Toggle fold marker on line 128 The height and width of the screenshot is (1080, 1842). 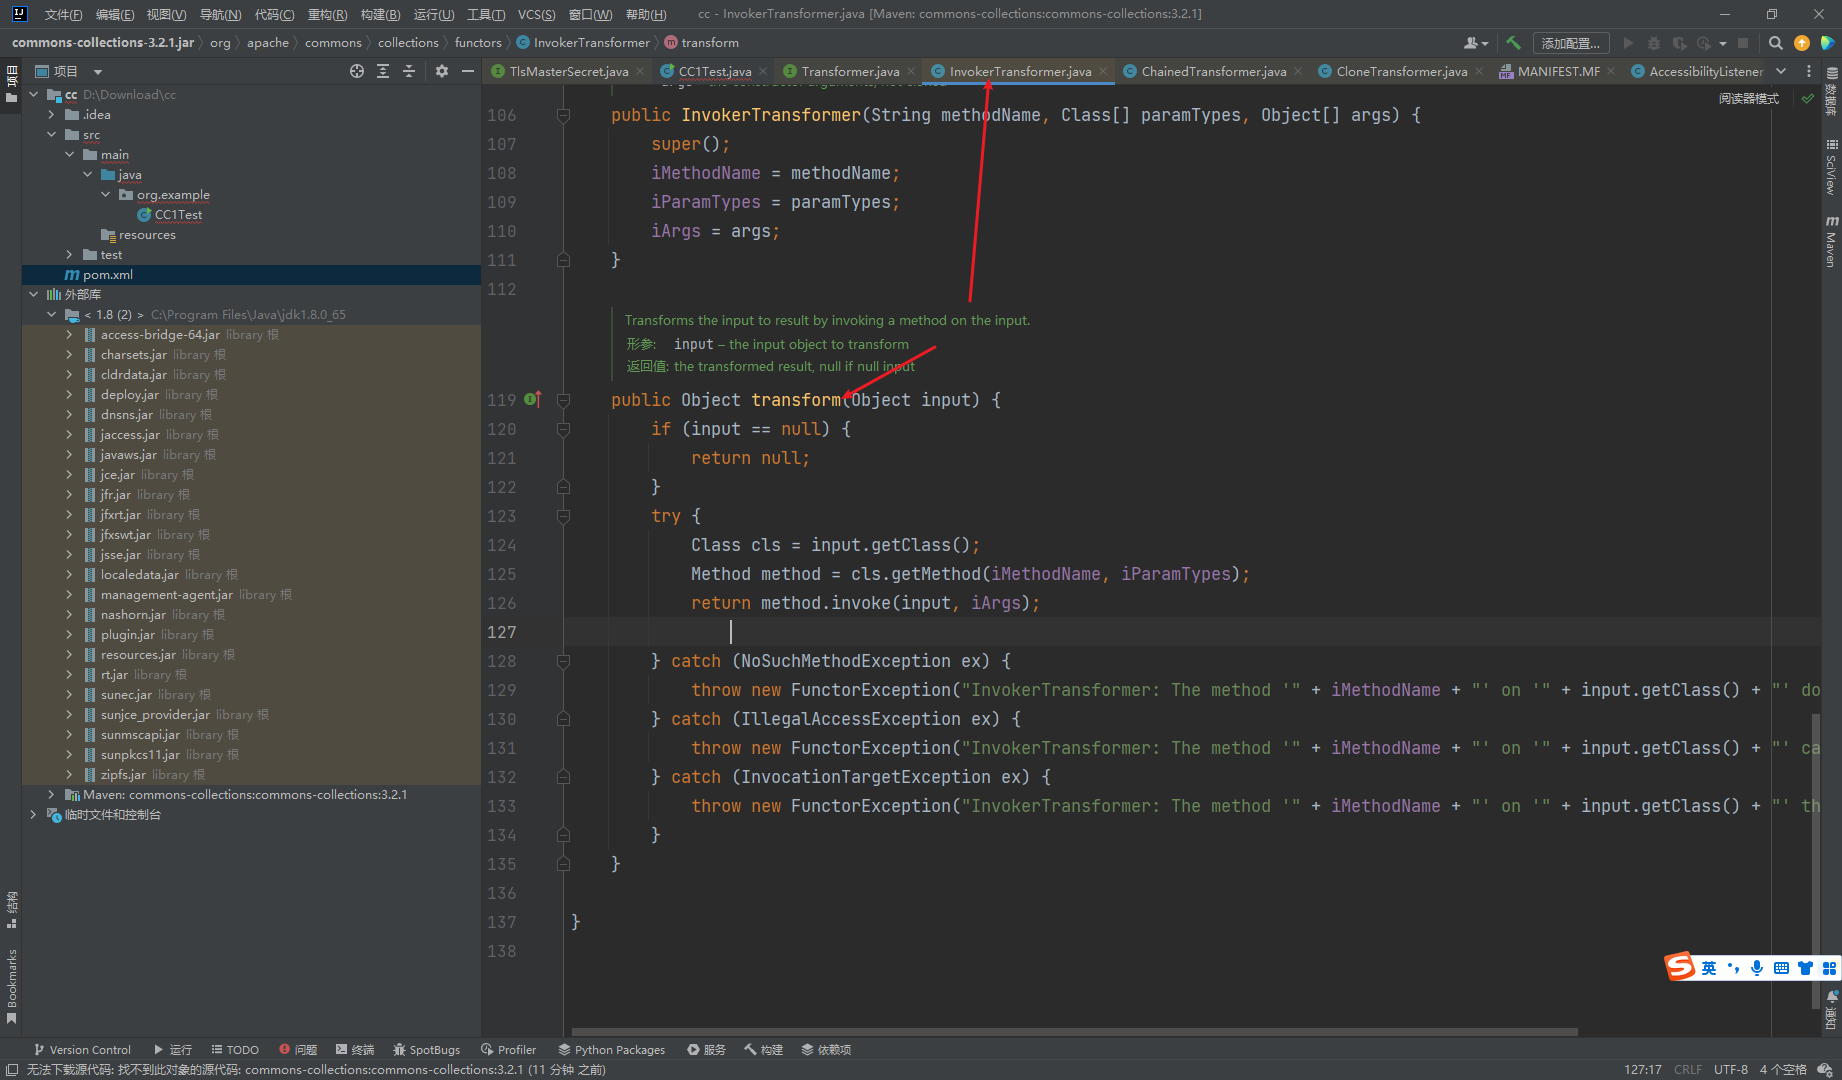[x=563, y=661]
